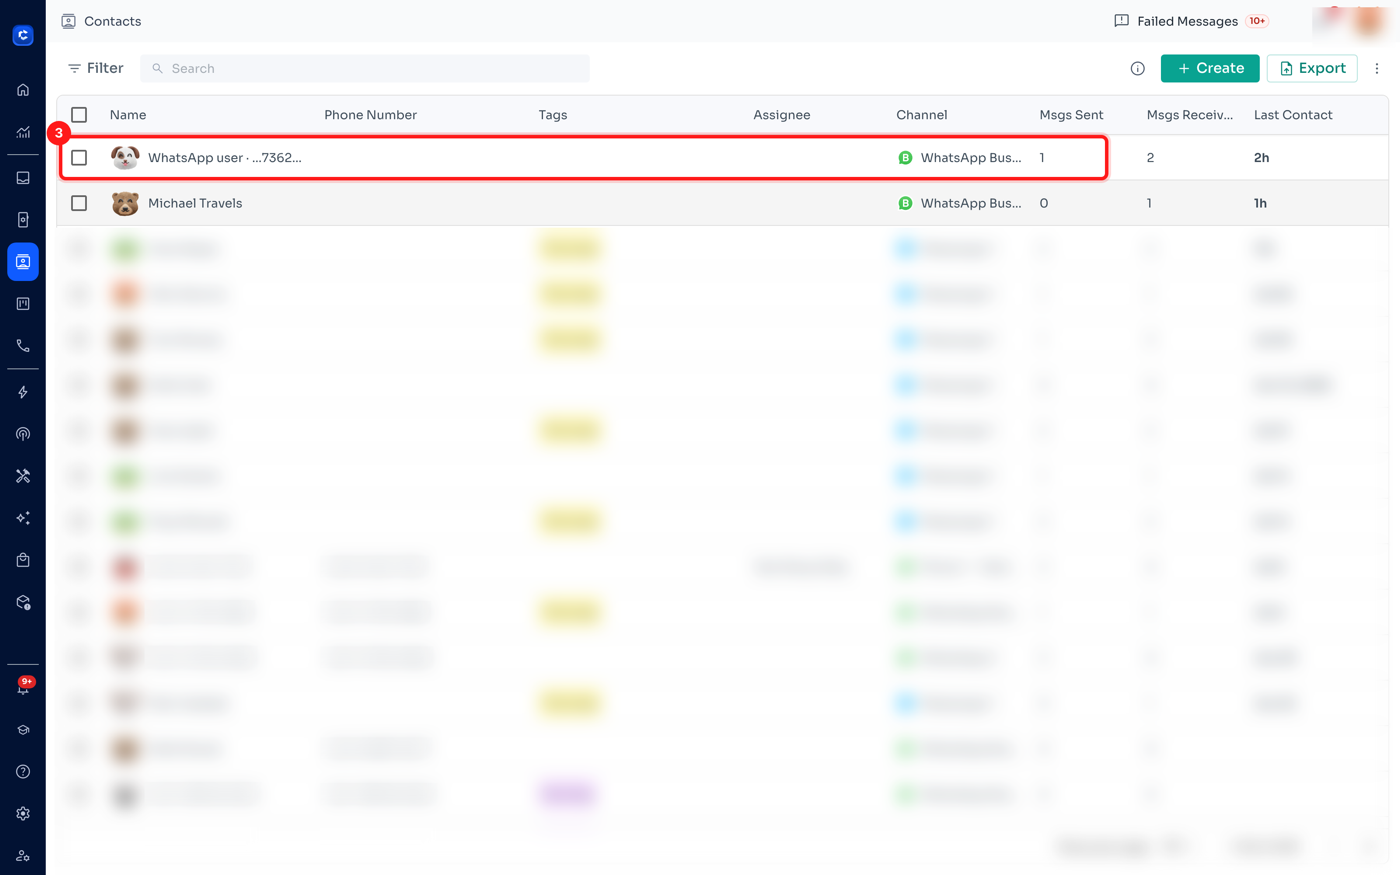The image size is (1400, 875).
Task: Click the 1h last contact value
Action: point(1261,203)
